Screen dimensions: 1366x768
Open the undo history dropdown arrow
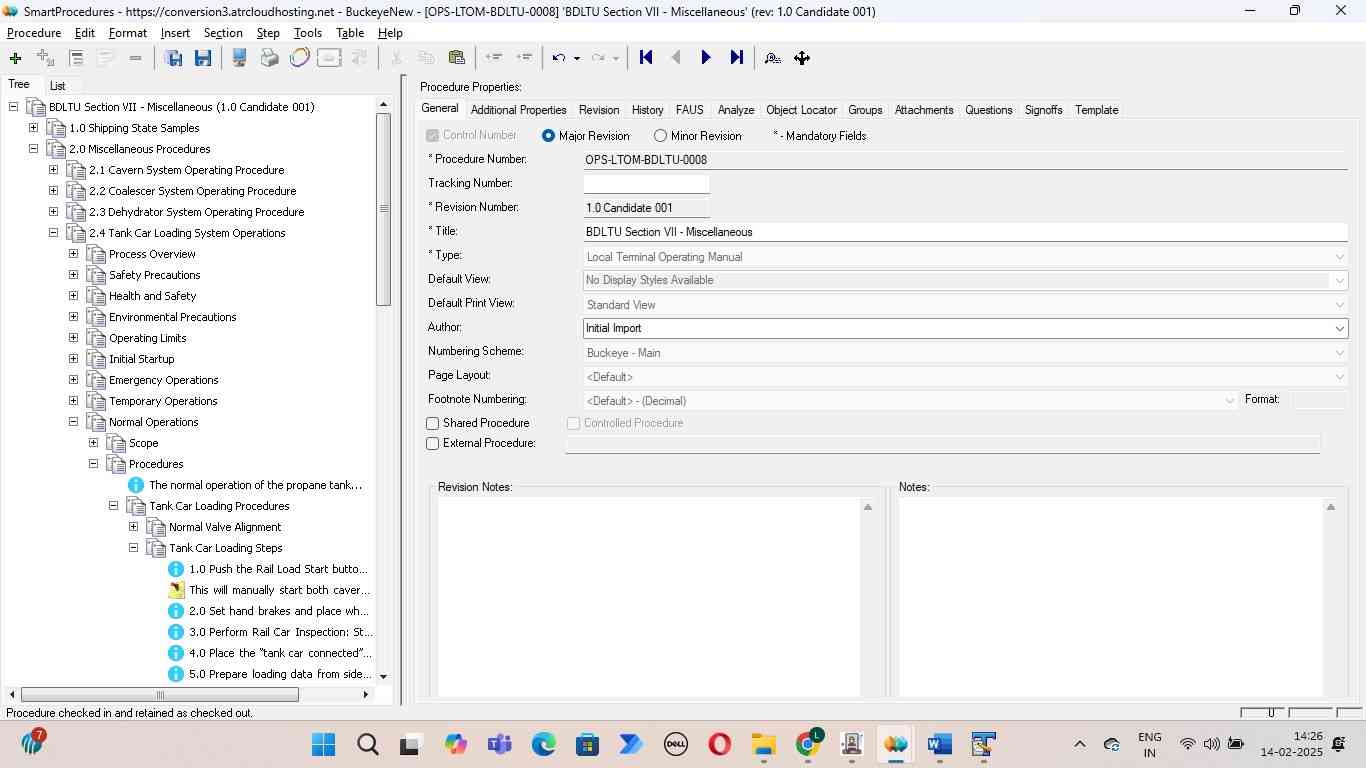(577, 58)
